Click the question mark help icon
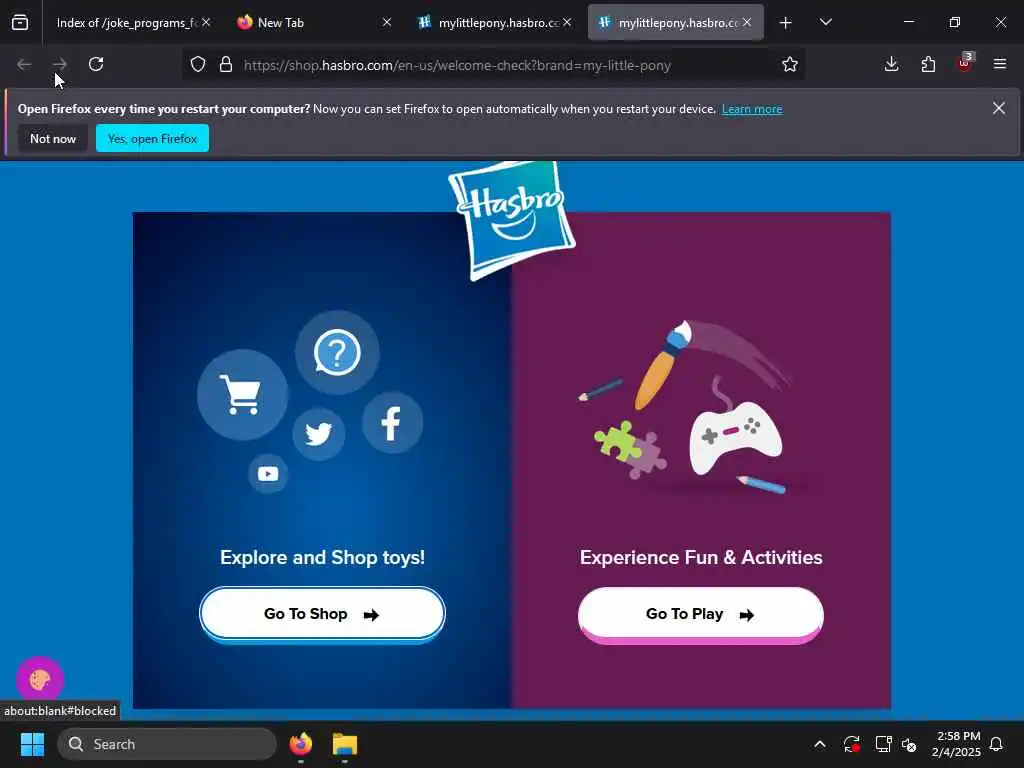 [337, 353]
